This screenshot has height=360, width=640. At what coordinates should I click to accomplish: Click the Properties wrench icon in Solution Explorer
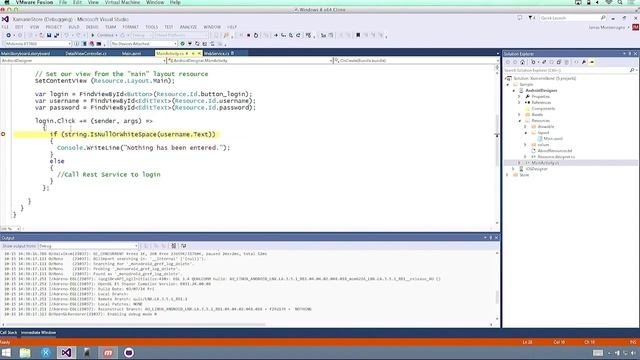[x=584, y=62]
